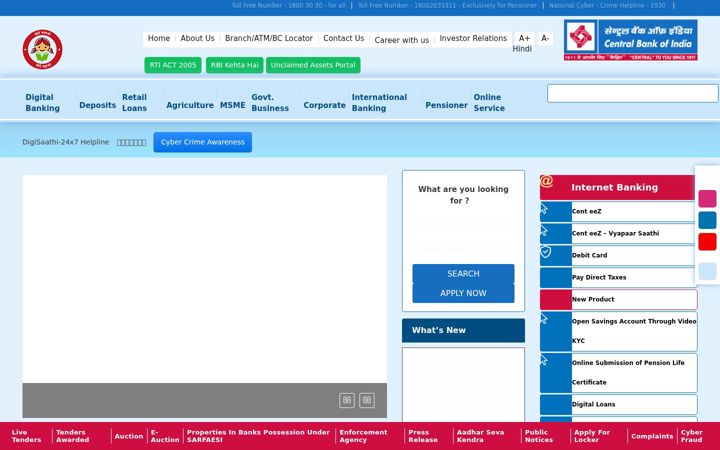Click the RTI ACT 2005 button
Viewport: 720px width, 450px height.
pos(173,65)
